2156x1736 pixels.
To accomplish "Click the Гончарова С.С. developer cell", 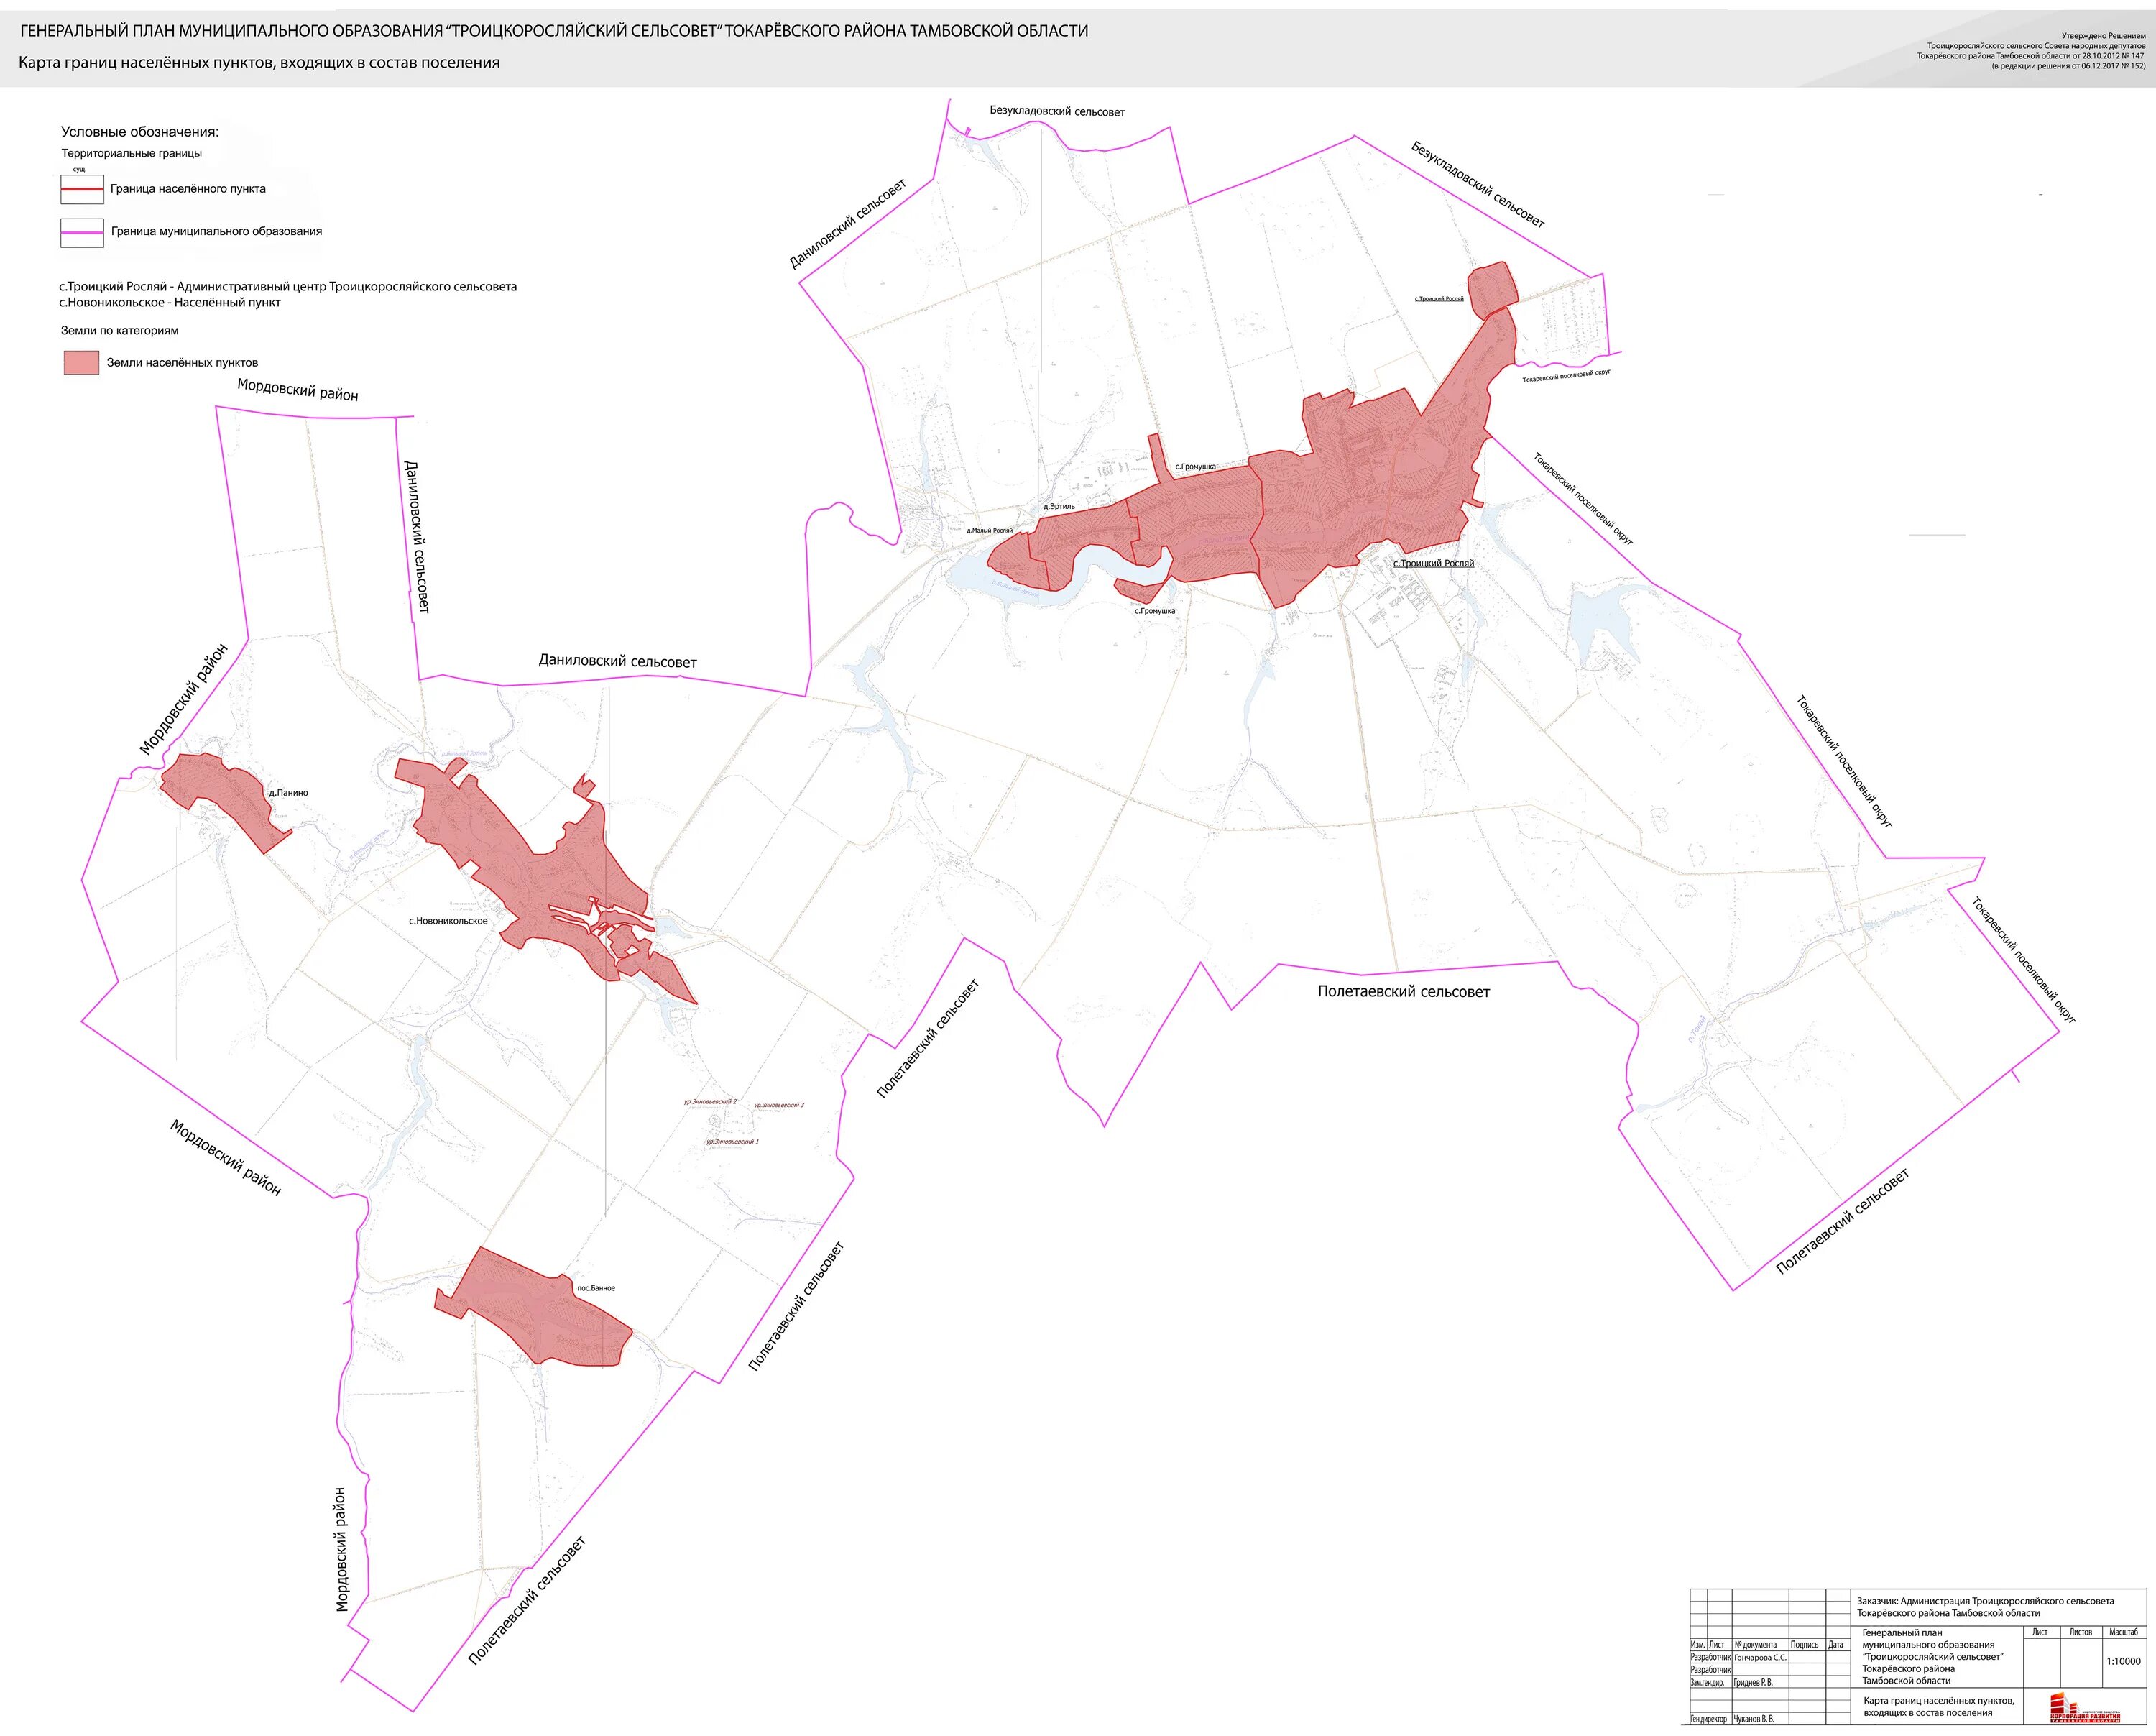I will pyautogui.click(x=1760, y=1658).
